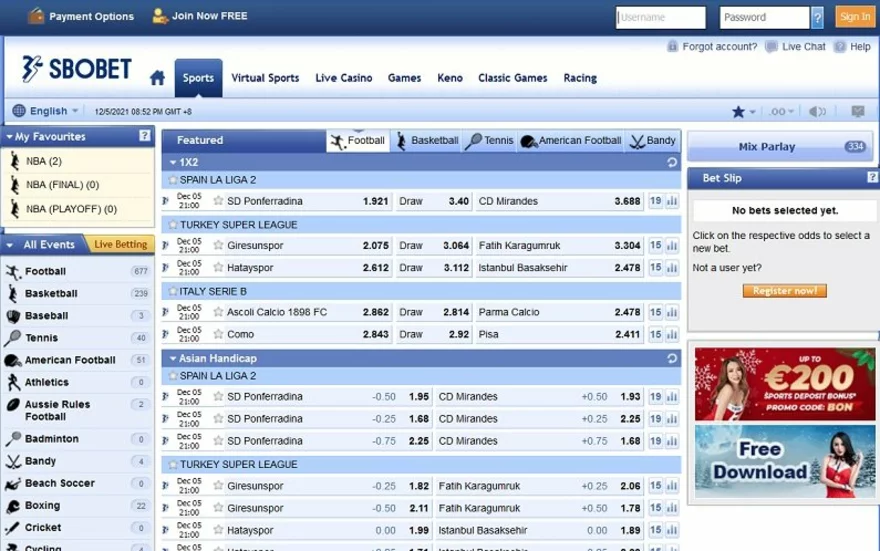Click the My Favourites help icon
The image size is (880, 551).
(145, 136)
